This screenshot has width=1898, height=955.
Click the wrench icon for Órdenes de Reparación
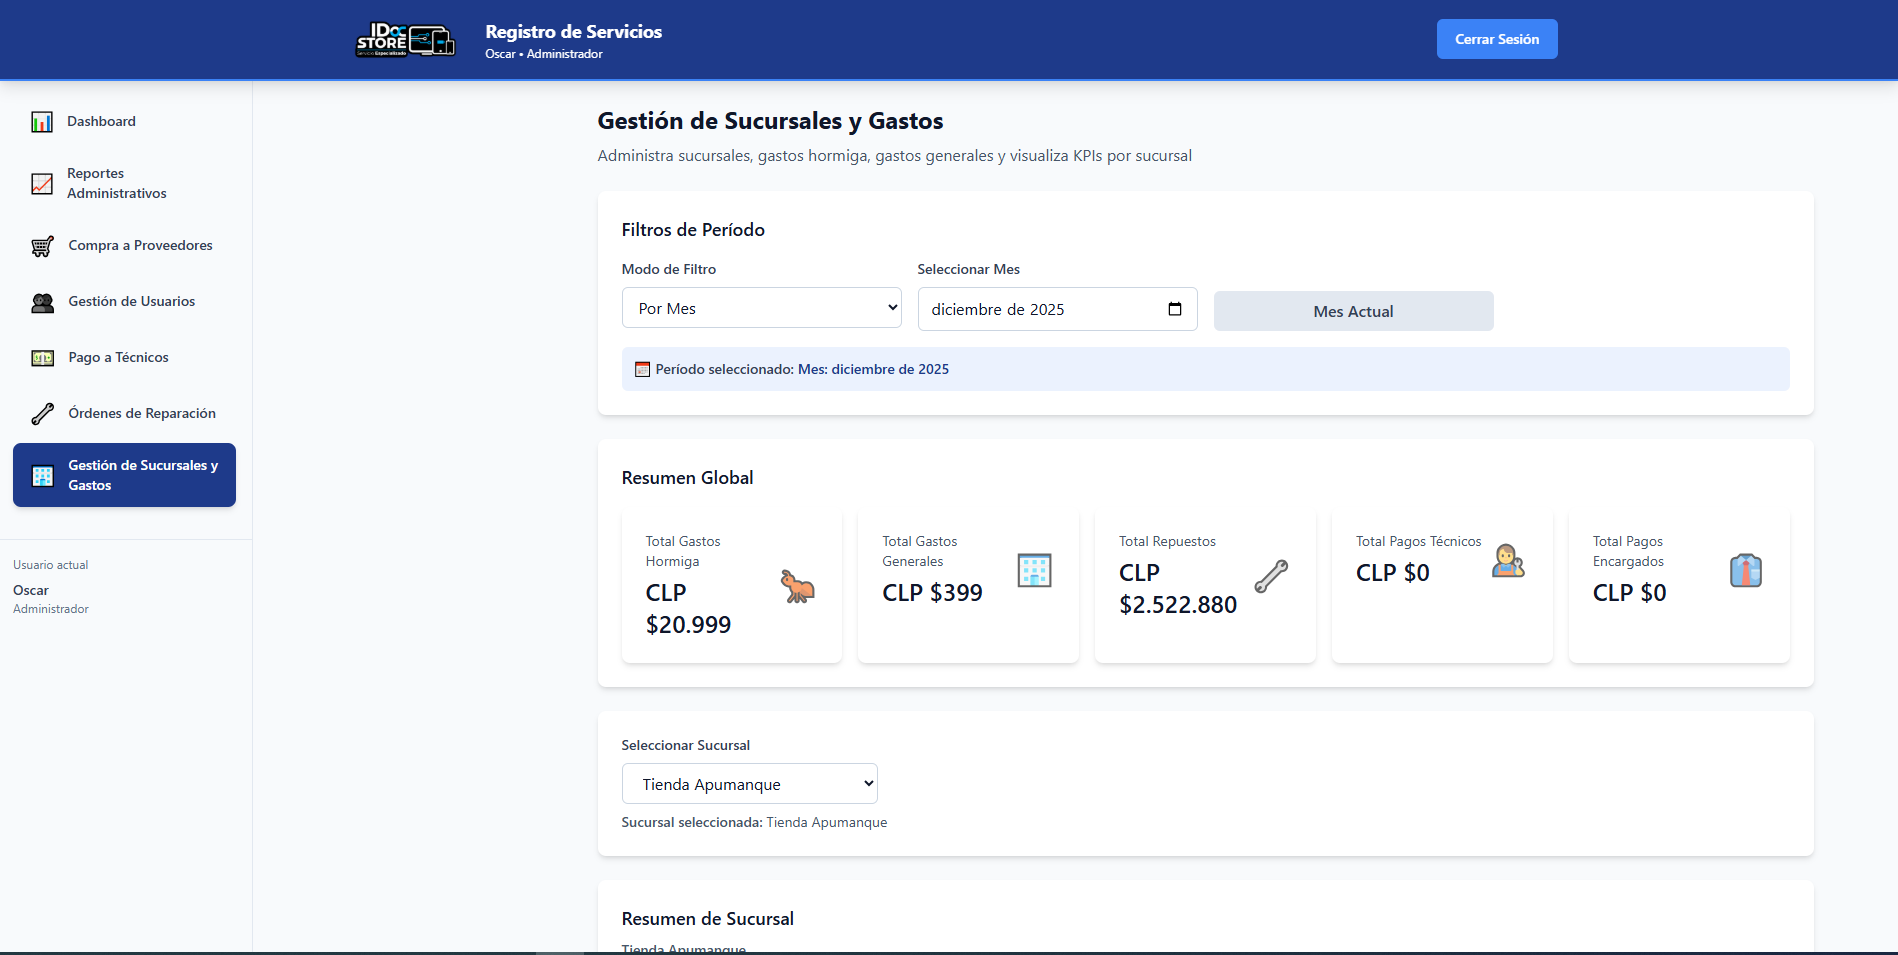click(42, 414)
